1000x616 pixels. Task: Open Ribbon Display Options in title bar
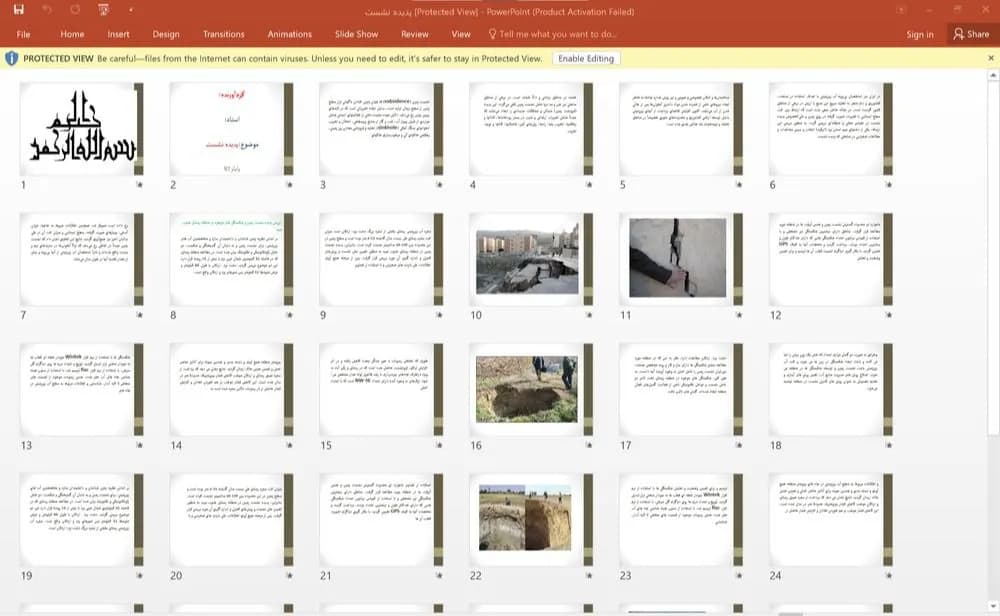901,10
